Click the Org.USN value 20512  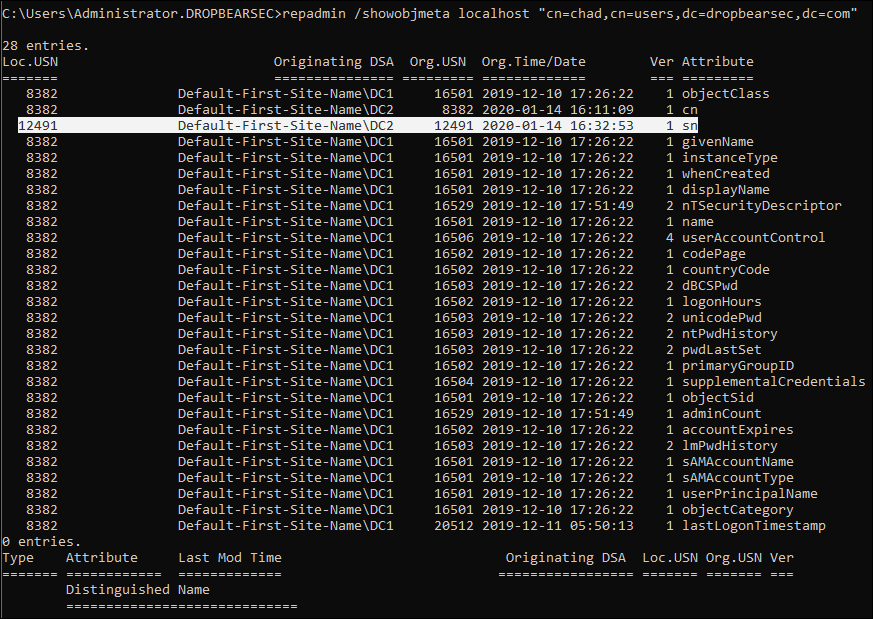click(454, 525)
